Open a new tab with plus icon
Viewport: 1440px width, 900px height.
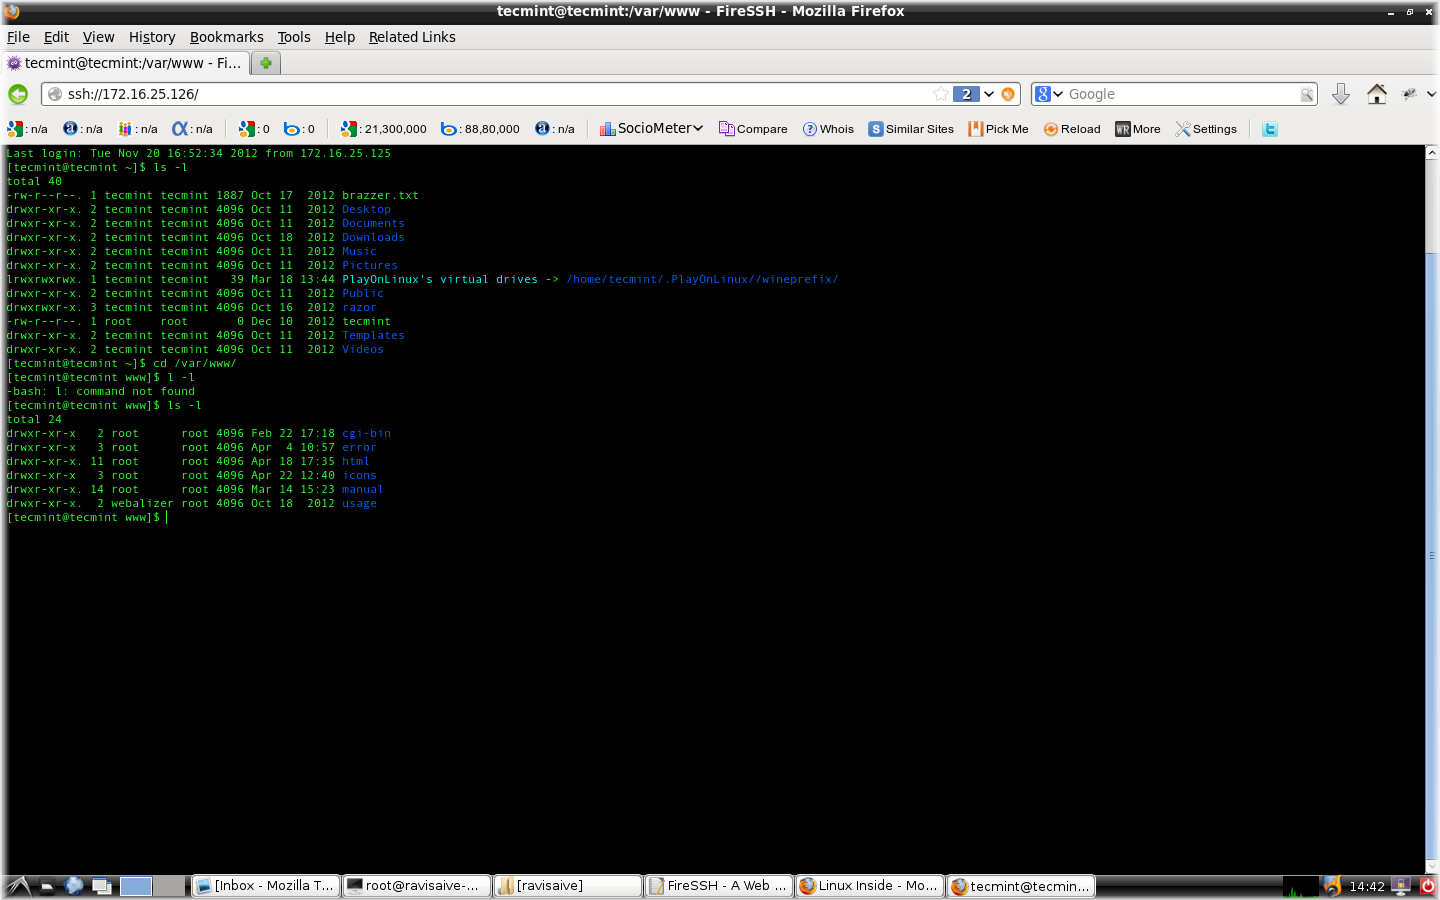pyautogui.click(x=266, y=63)
